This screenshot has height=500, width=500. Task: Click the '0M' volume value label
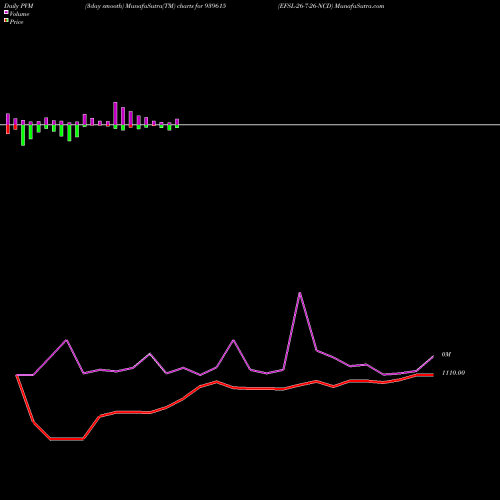(446, 354)
